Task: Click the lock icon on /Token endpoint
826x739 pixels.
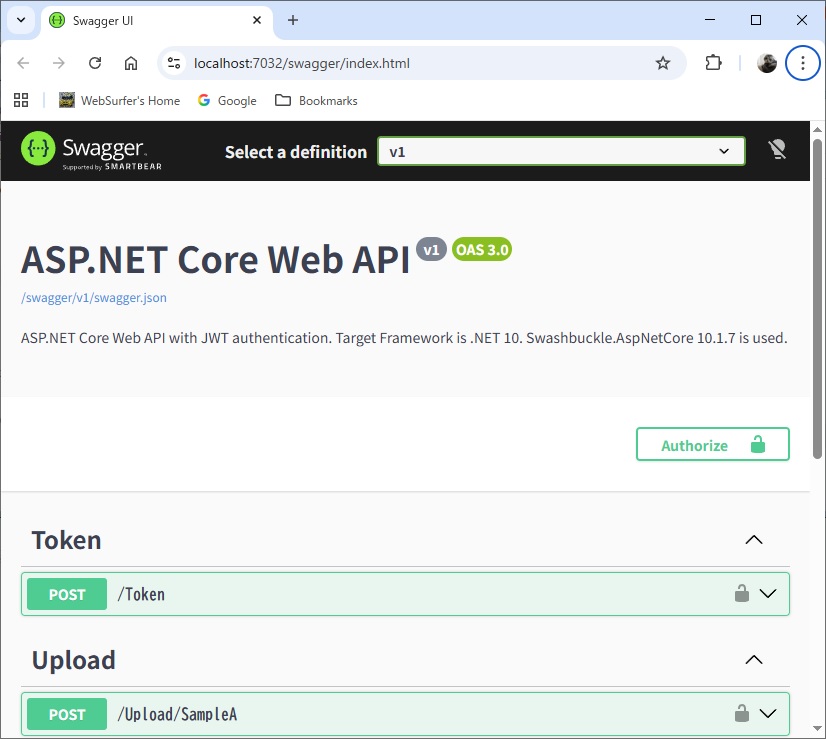Action: (741, 594)
